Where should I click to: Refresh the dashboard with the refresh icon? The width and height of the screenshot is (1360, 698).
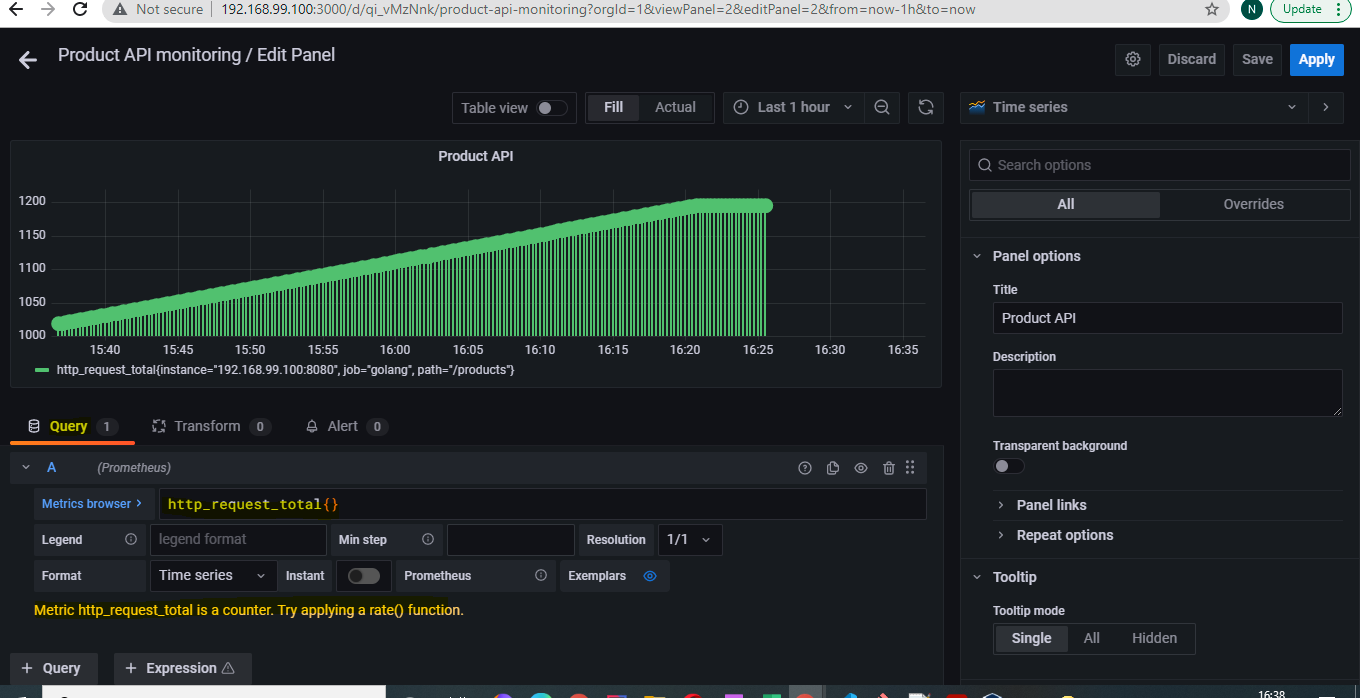pos(926,108)
